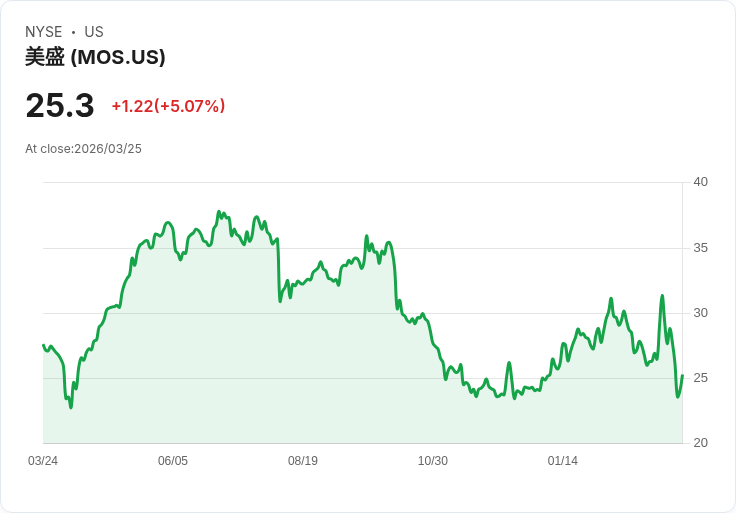Click the chart line's rightmost end point

coord(682,376)
